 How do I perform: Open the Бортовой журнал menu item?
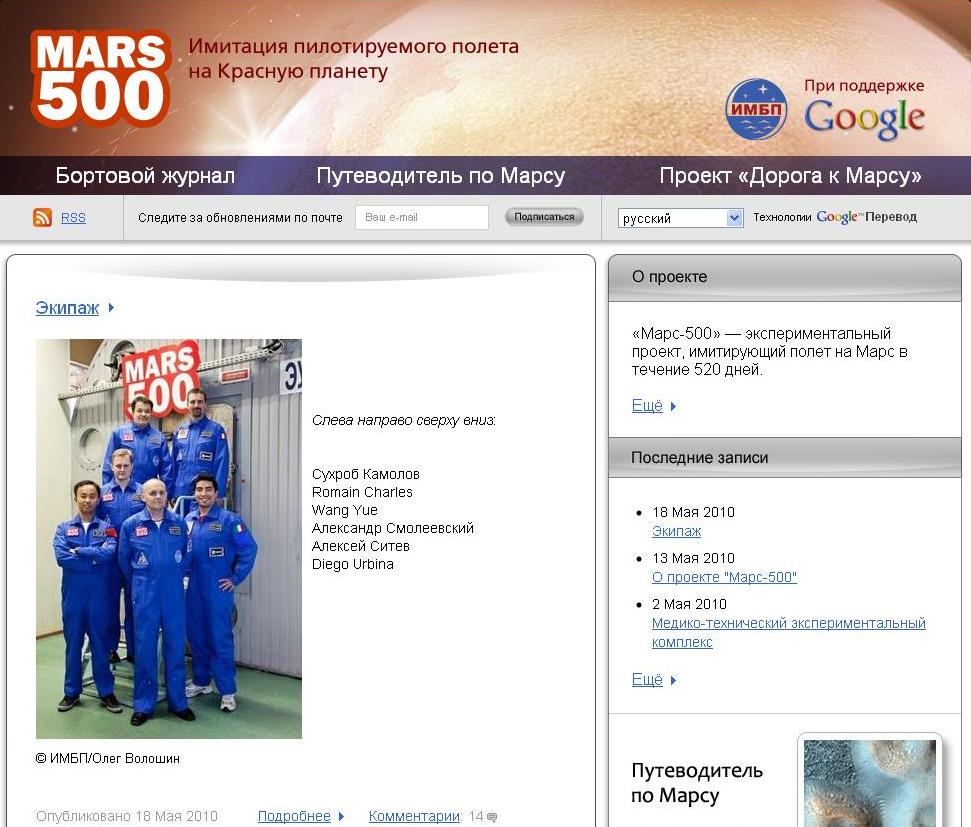(x=145, y=175)
